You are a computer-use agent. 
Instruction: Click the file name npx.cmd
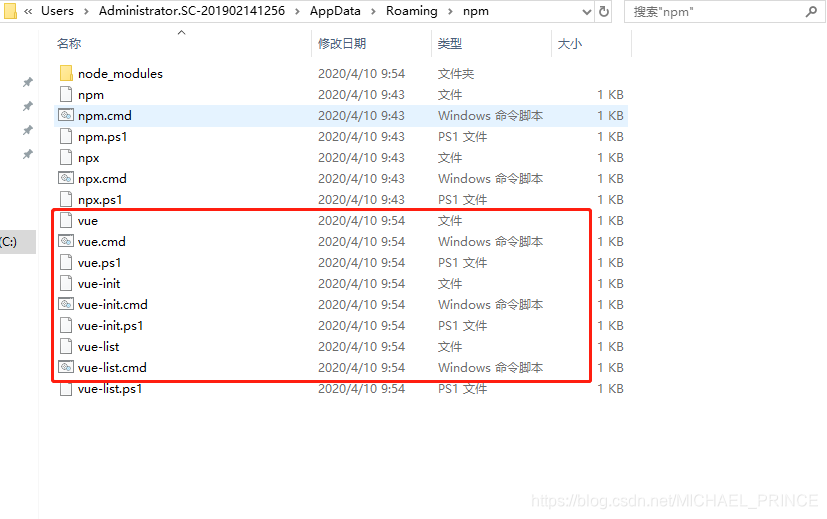coord(102,179)
